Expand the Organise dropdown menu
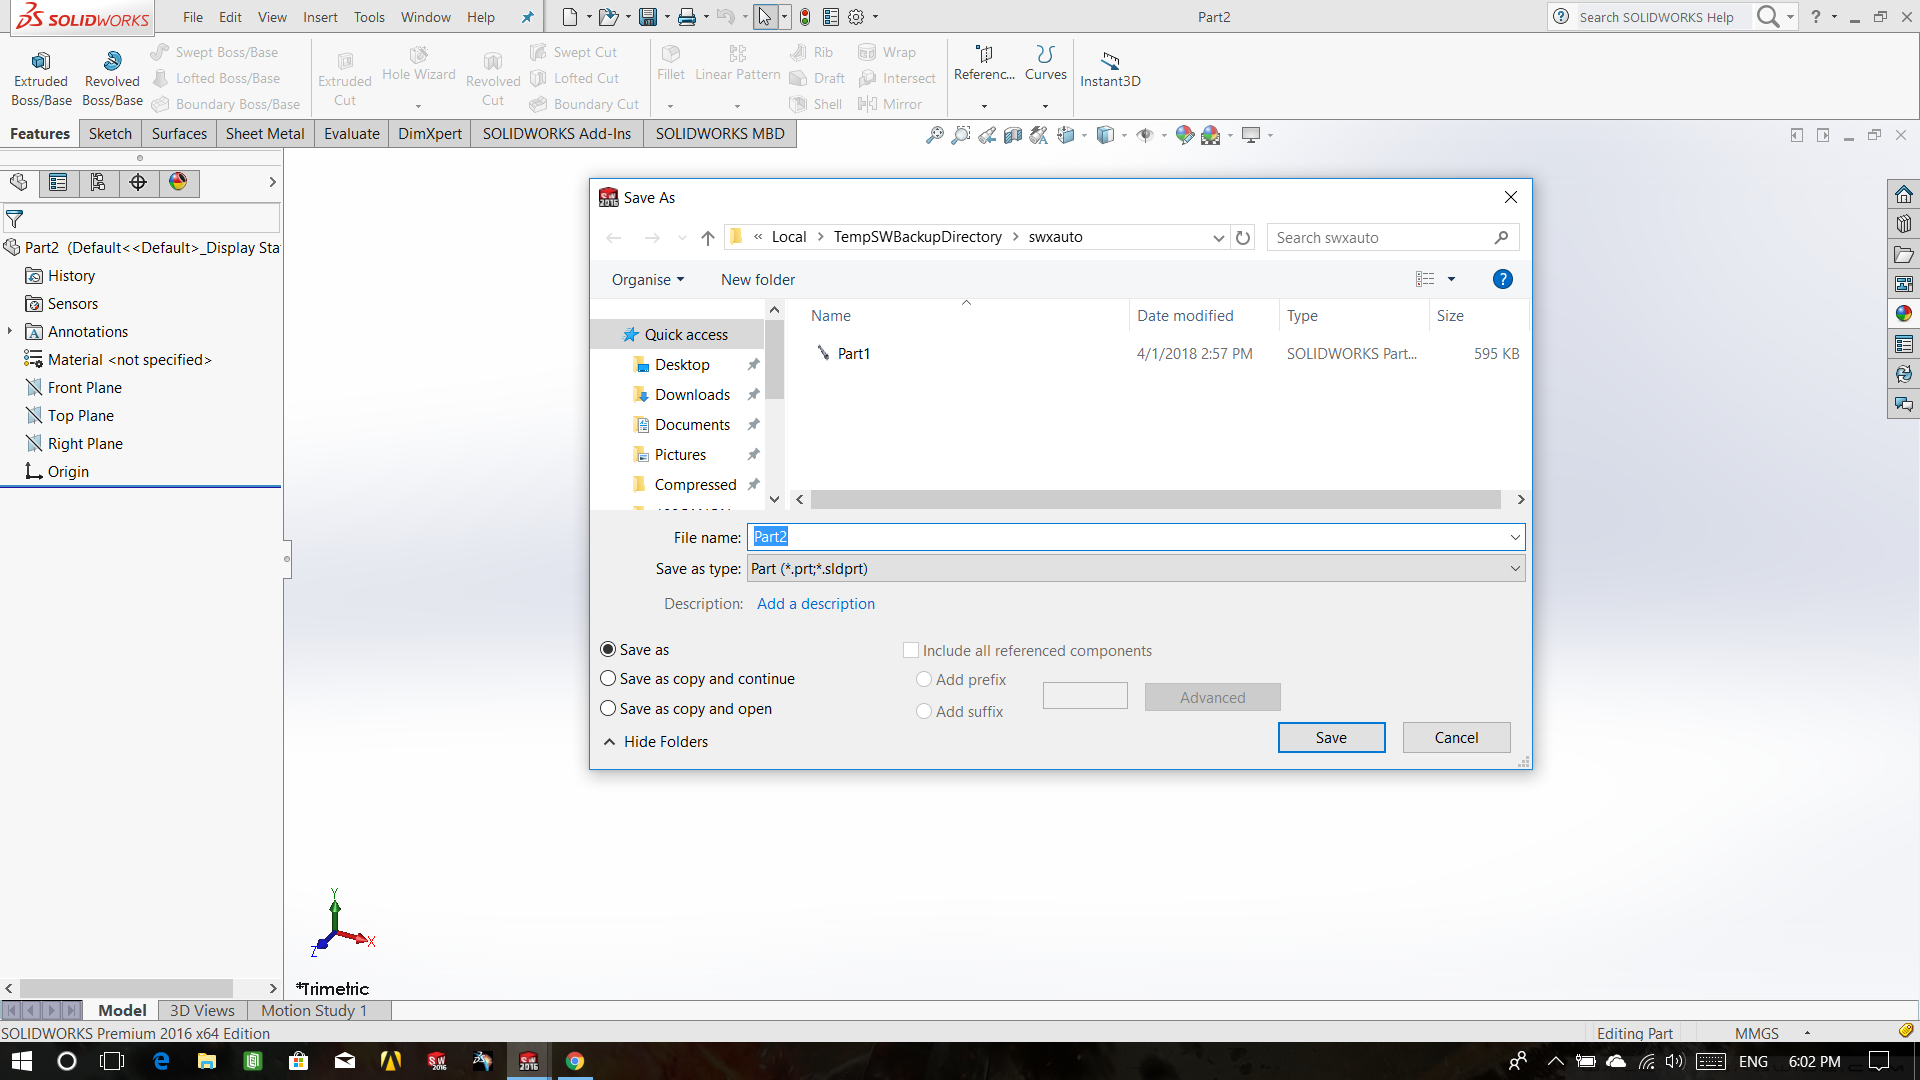Image resolution: width=1920 pixels, height=1080 pixels. [x=647, y=280]
